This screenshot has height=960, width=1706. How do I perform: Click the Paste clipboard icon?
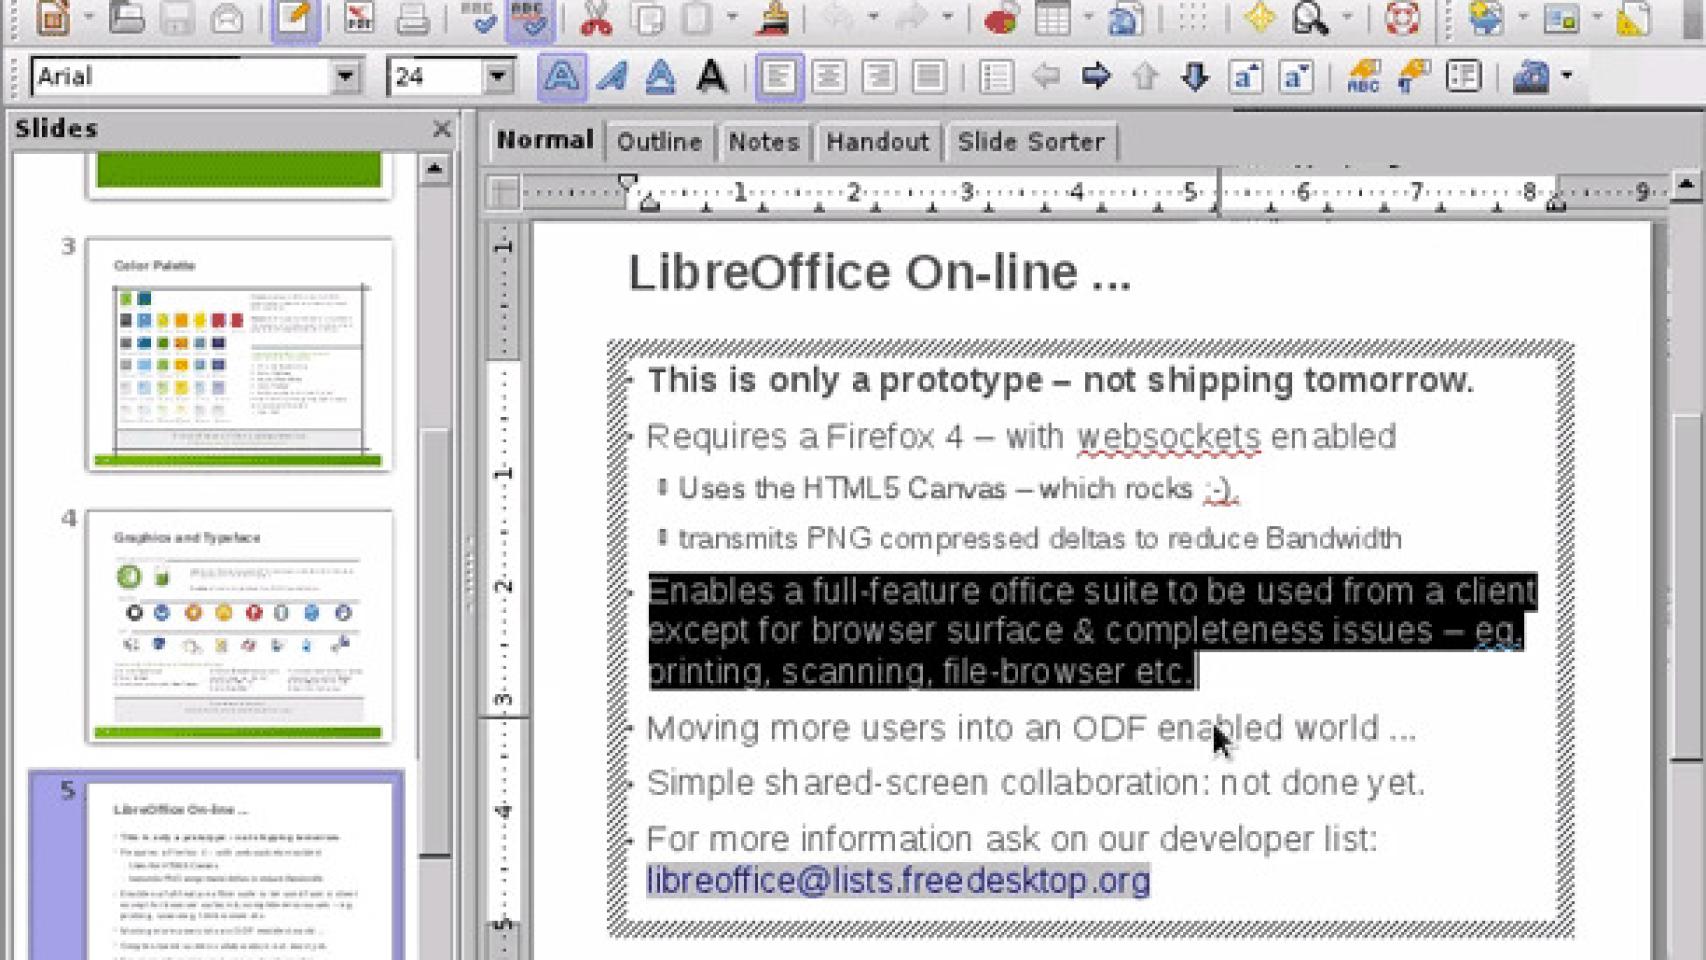pos(699,18)
